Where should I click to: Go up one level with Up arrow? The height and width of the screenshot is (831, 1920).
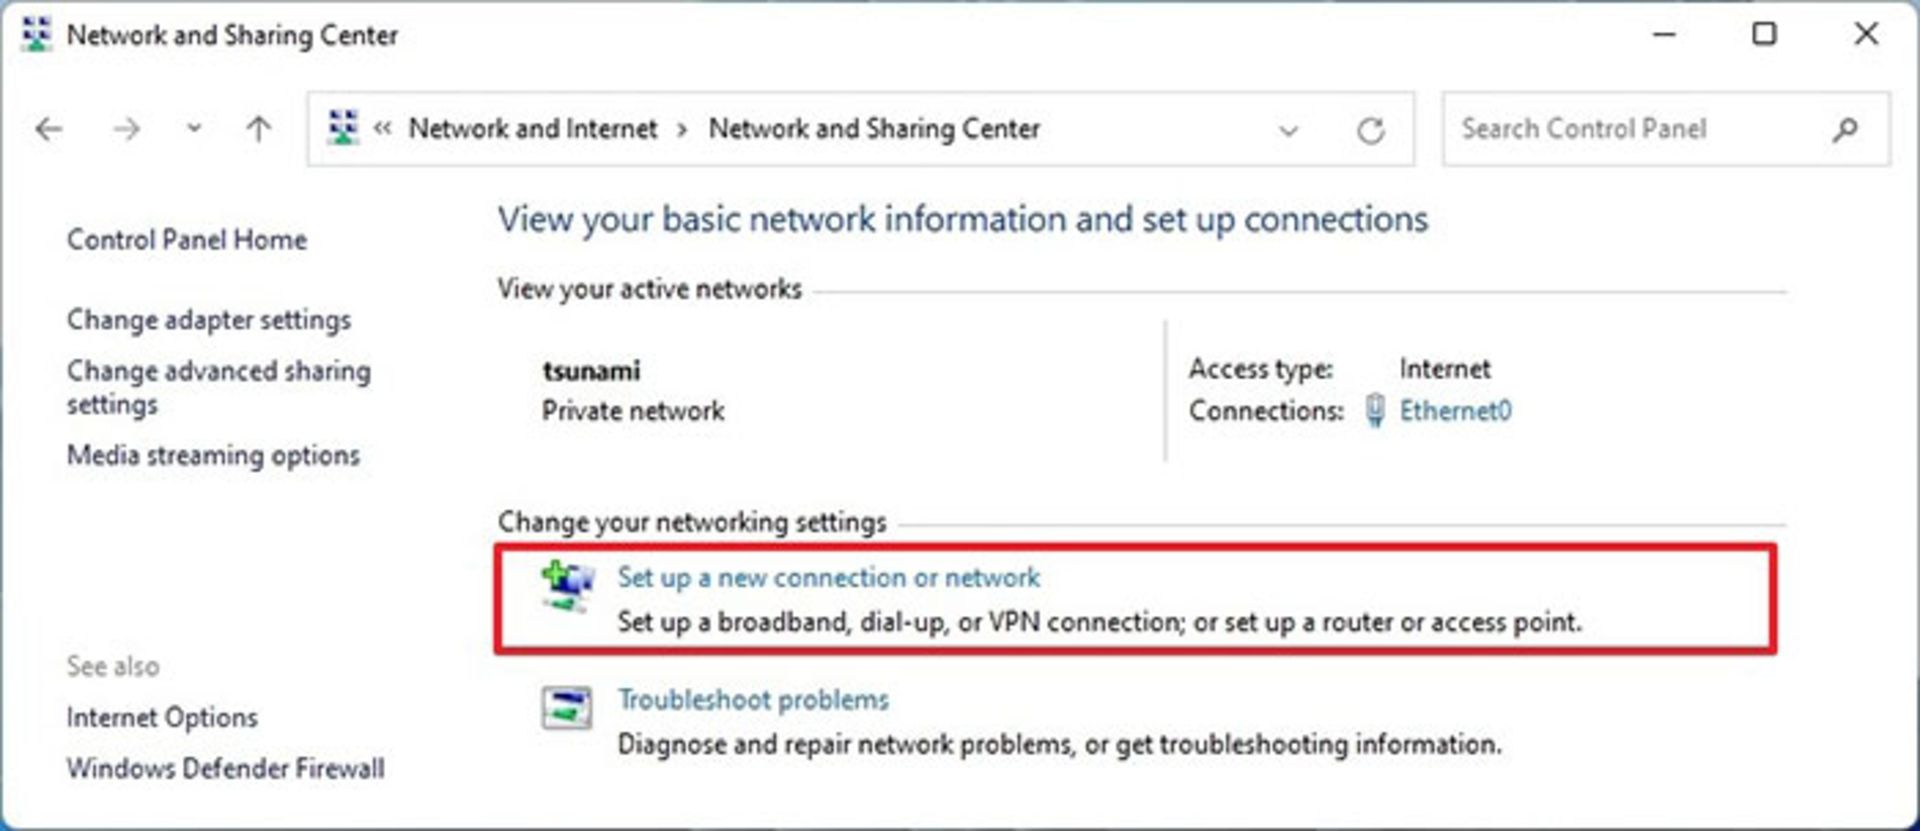(x=259, y=129)
